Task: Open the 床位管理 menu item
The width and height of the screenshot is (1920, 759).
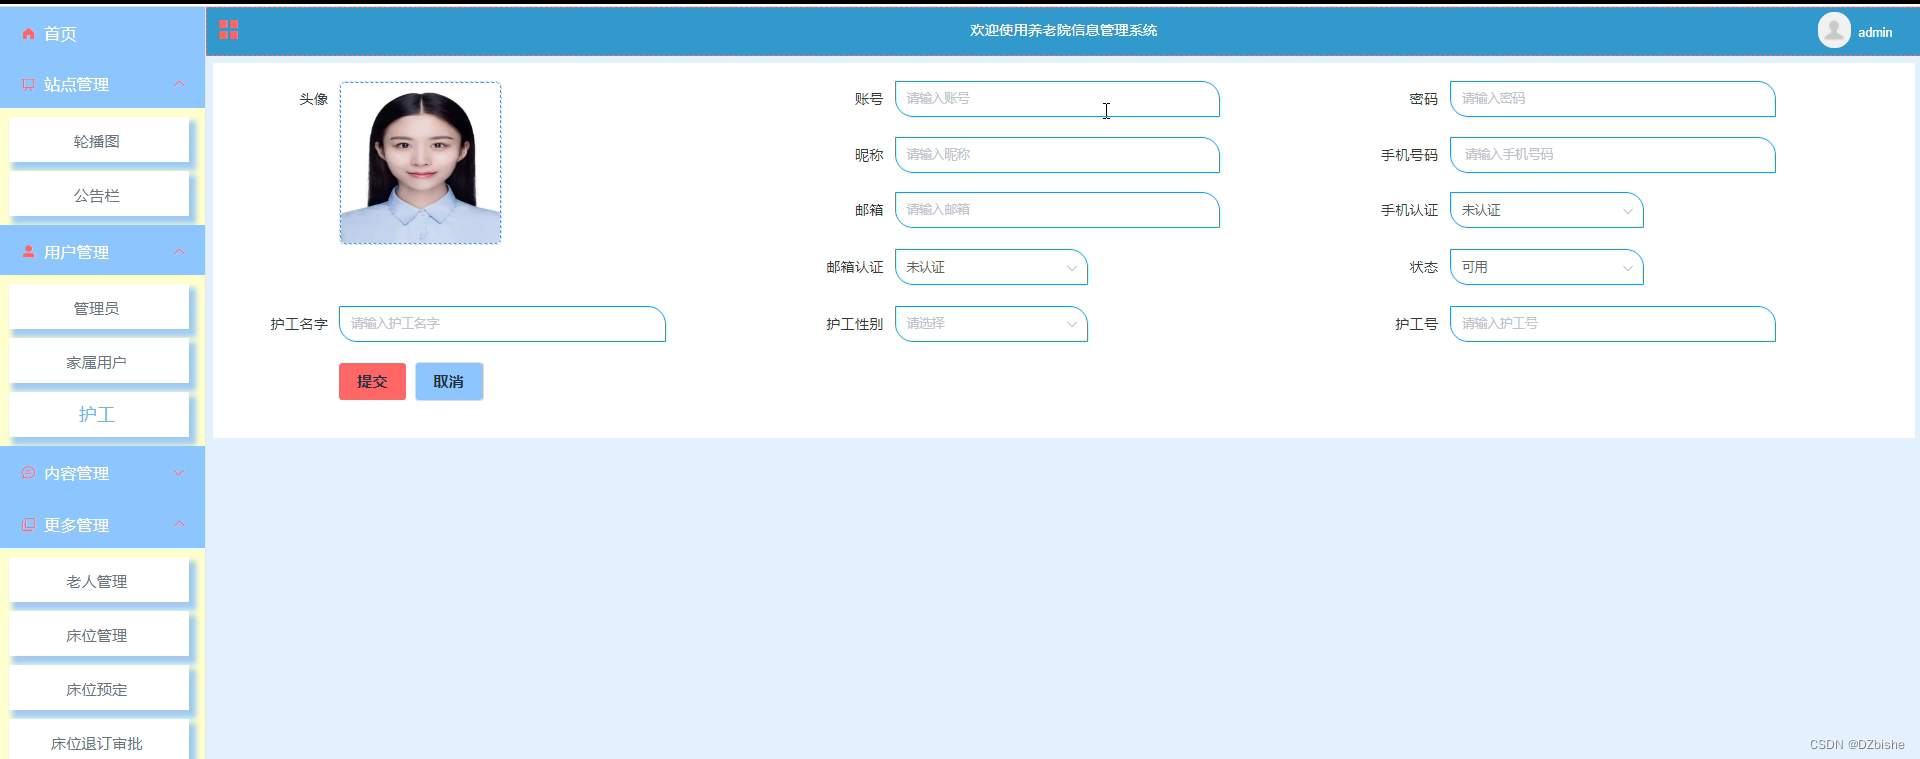Action: pos(99,635)
